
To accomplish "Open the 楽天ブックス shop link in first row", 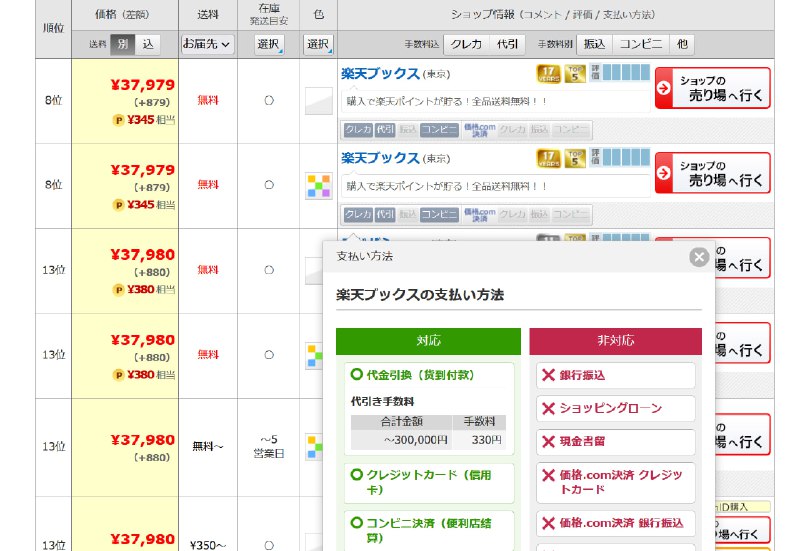I will pyautogui.click(x=380, y=73).
